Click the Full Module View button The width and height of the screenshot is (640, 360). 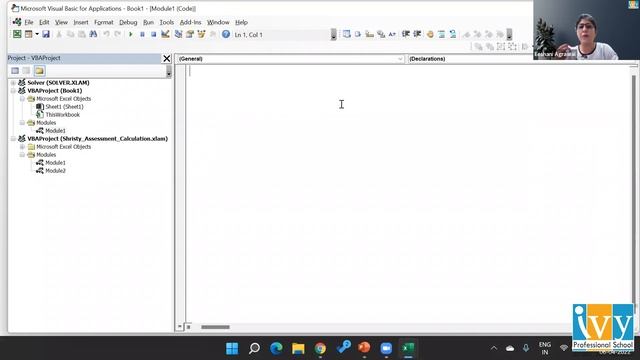click(188, 327)
